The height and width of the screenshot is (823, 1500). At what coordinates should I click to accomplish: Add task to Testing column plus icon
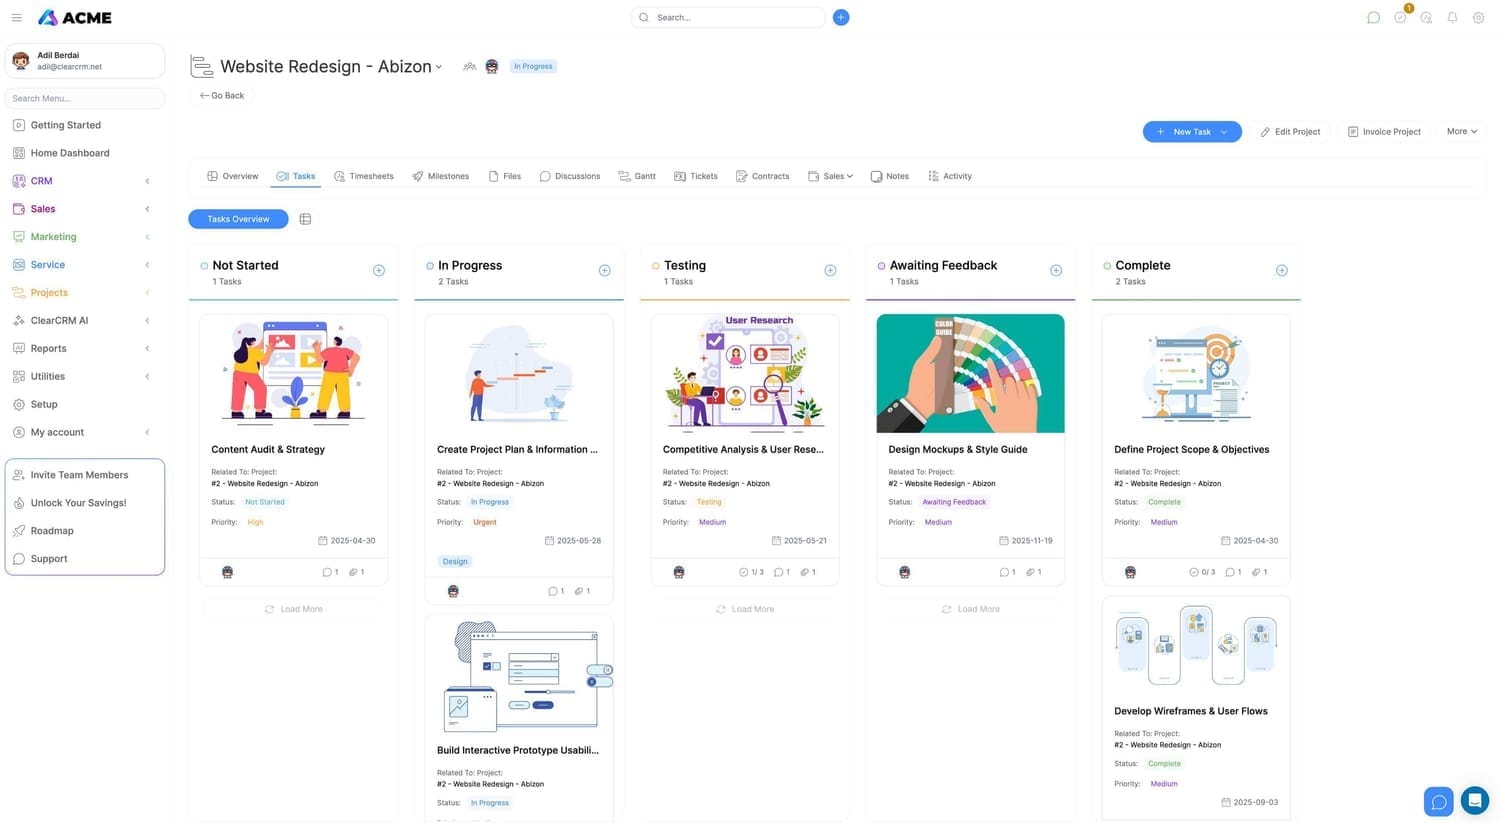tap(830, 270)
